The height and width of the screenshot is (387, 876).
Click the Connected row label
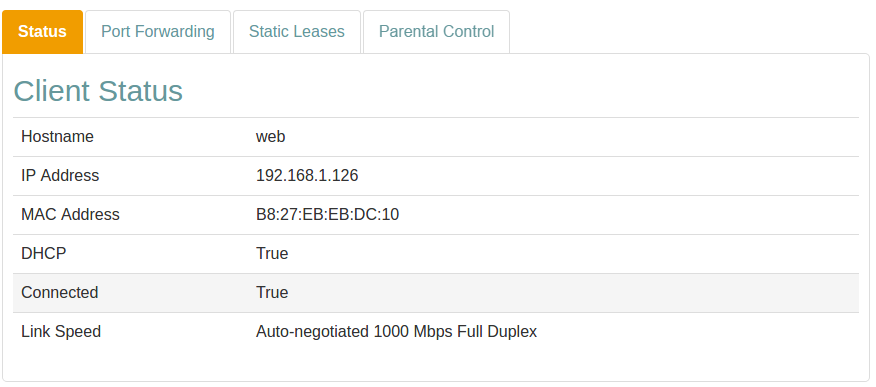click(x=60, y=293)
